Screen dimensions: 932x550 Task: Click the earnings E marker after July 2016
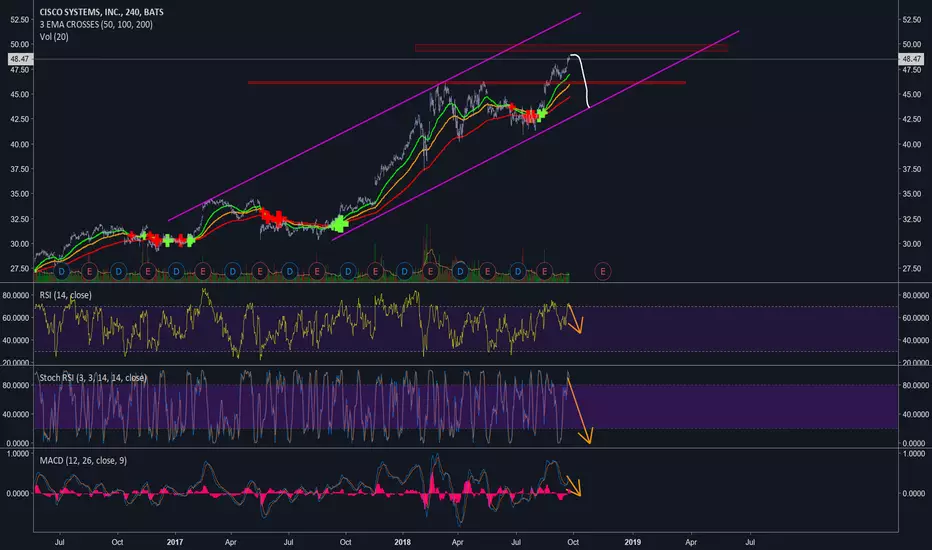pos(89,272)
